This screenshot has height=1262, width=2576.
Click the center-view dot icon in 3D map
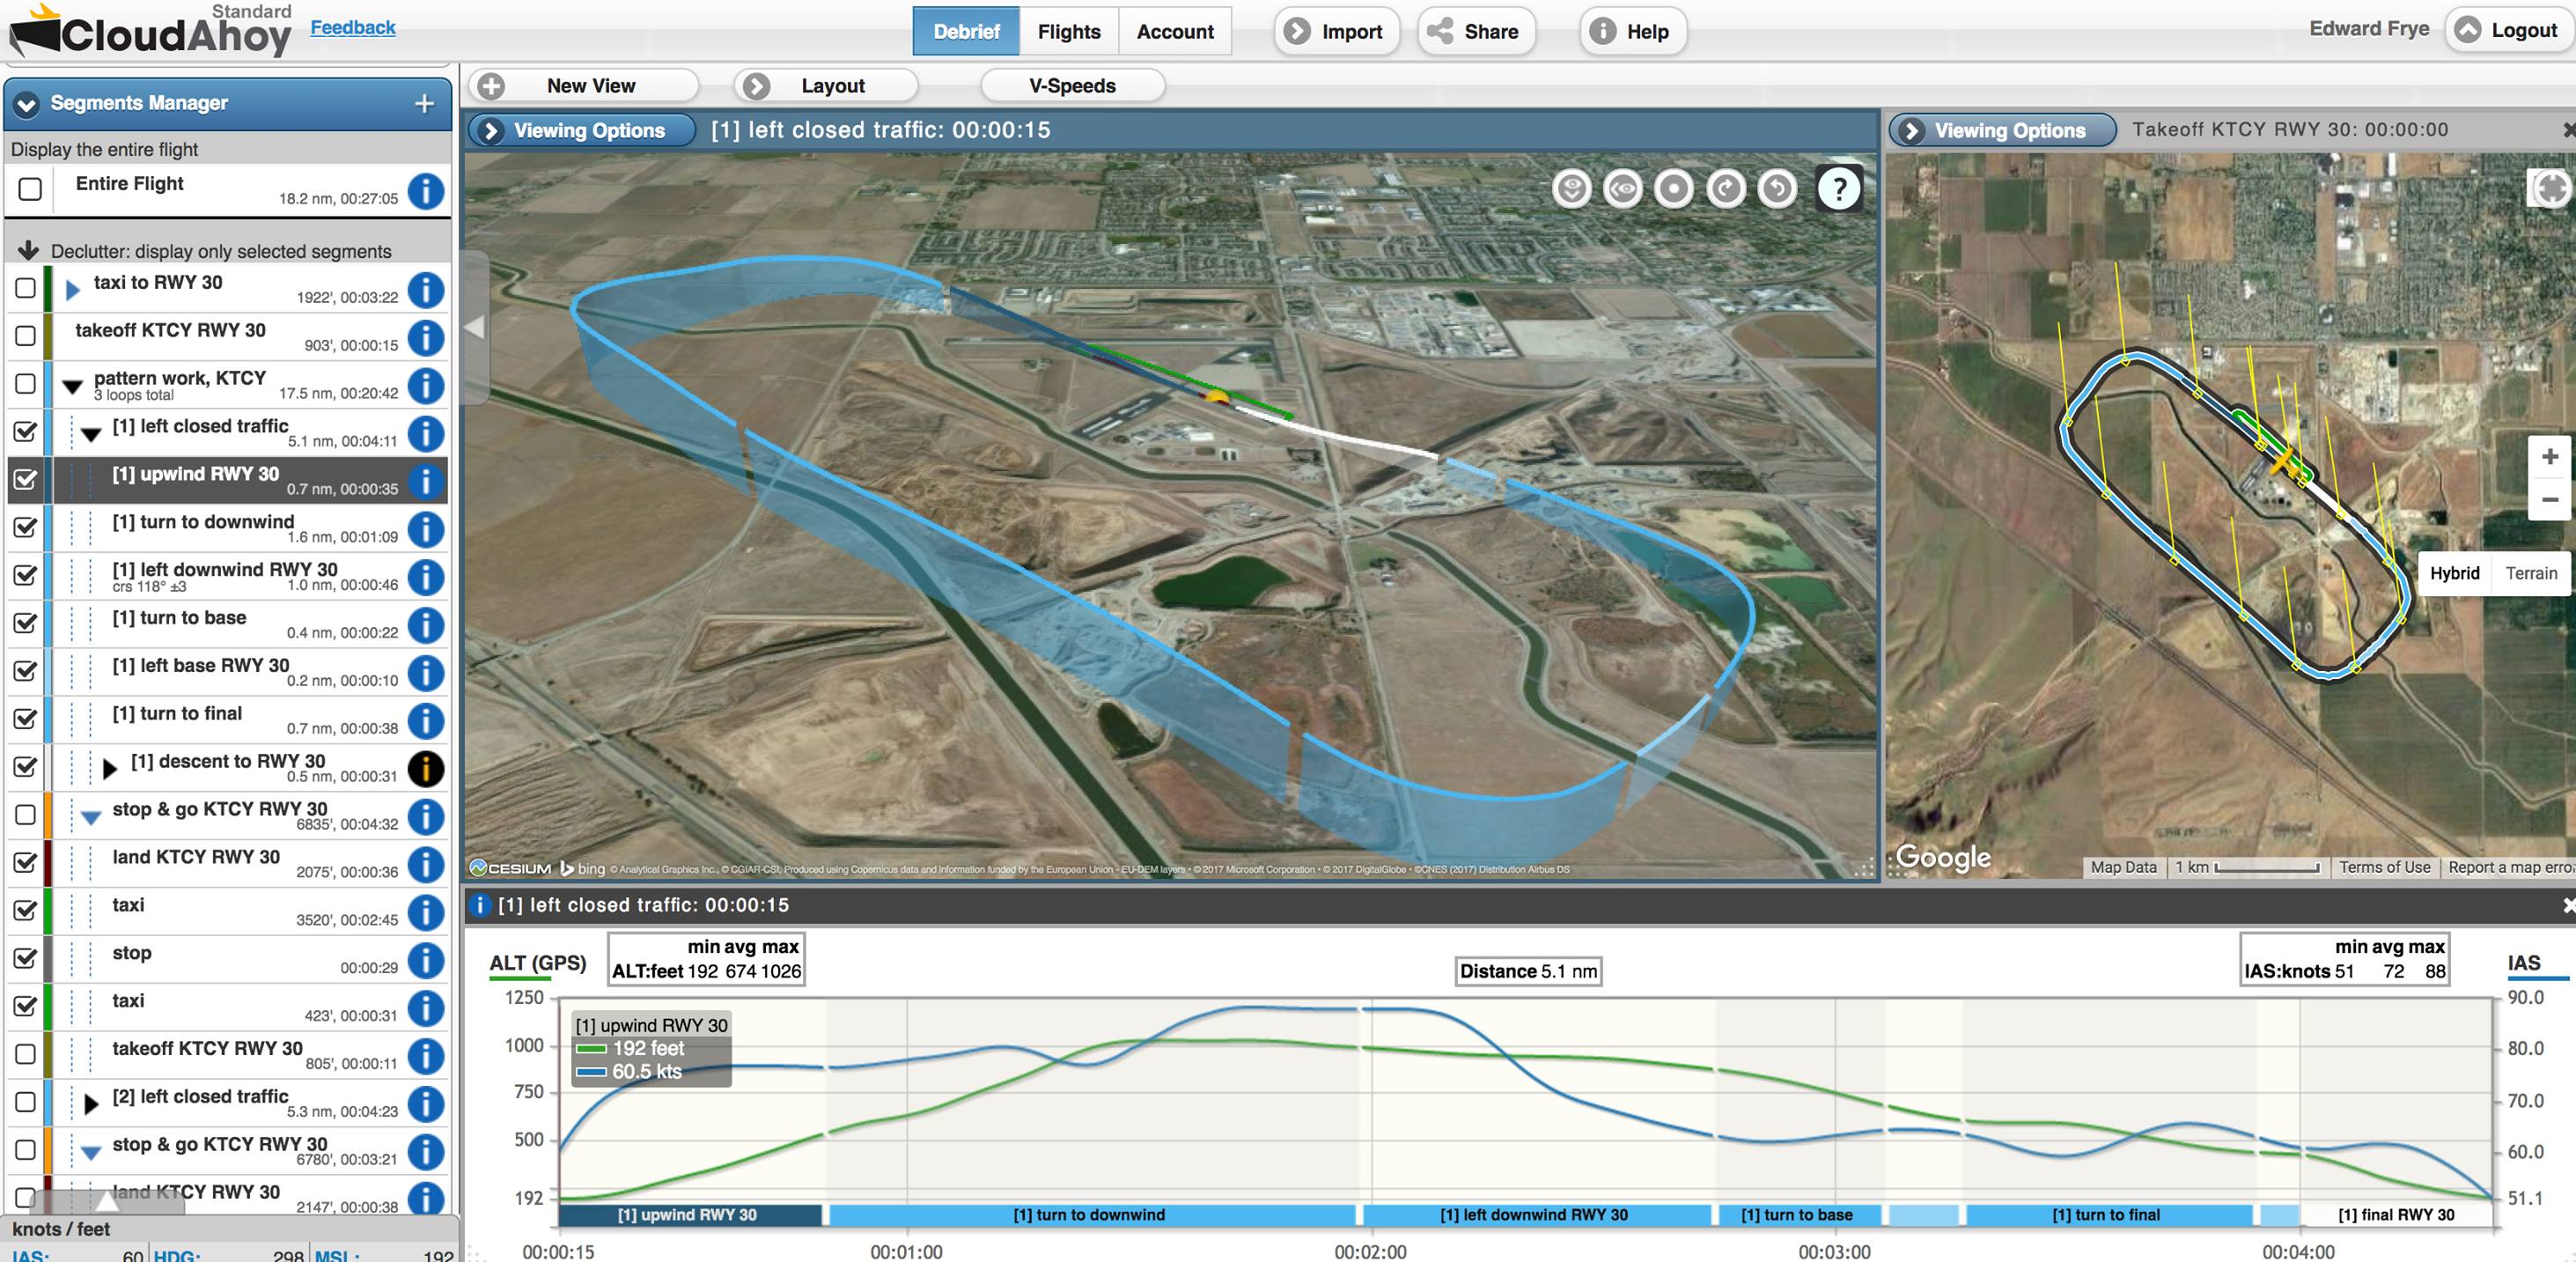point(1674,189)
